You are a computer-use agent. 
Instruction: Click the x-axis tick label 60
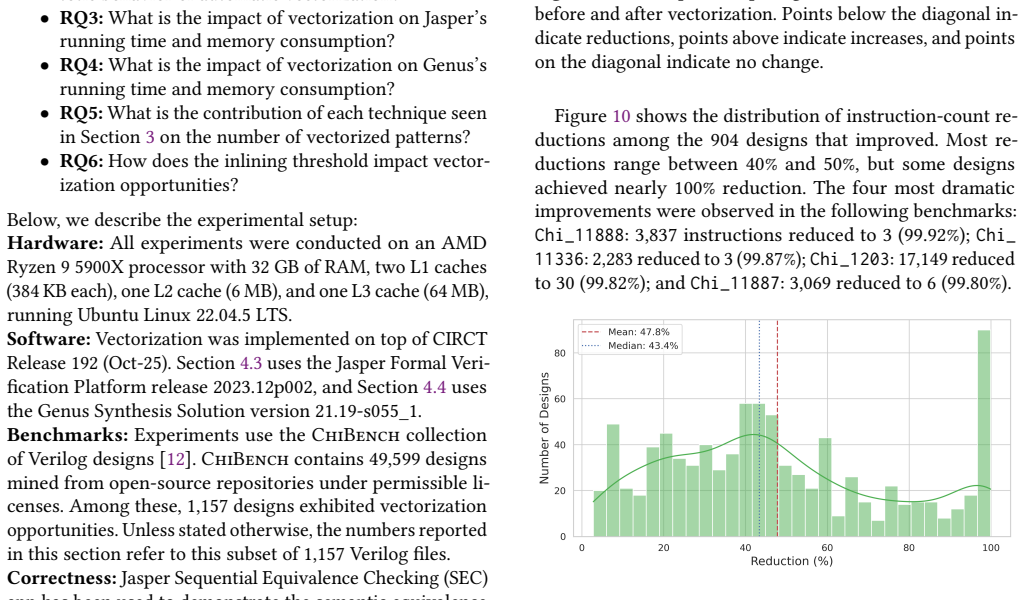coord(827,548)
